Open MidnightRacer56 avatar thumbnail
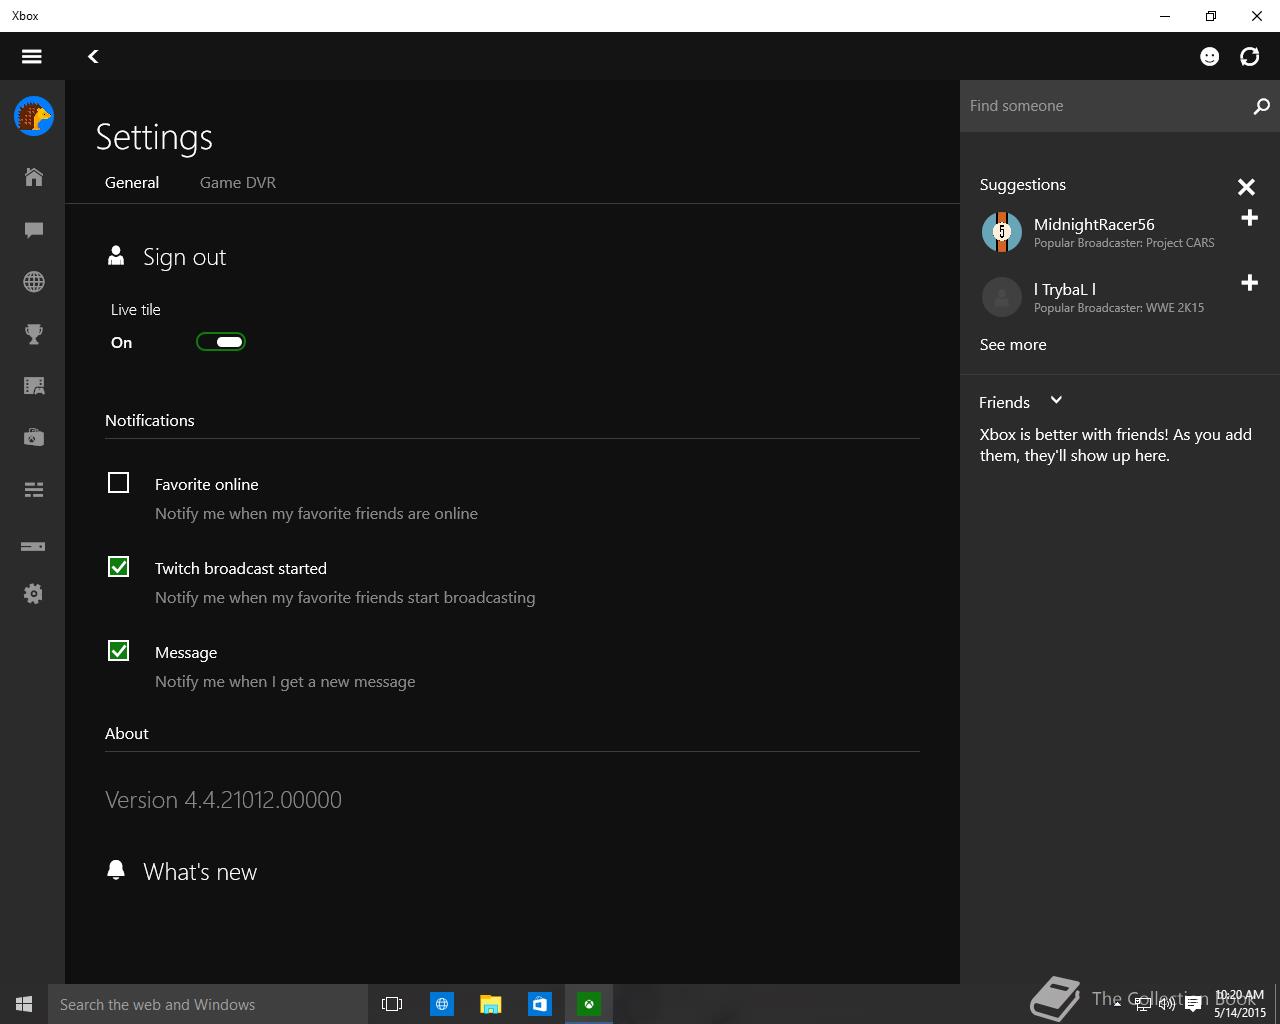This screenshot has width=1280, height=1024. click(x=1002, y=232)
